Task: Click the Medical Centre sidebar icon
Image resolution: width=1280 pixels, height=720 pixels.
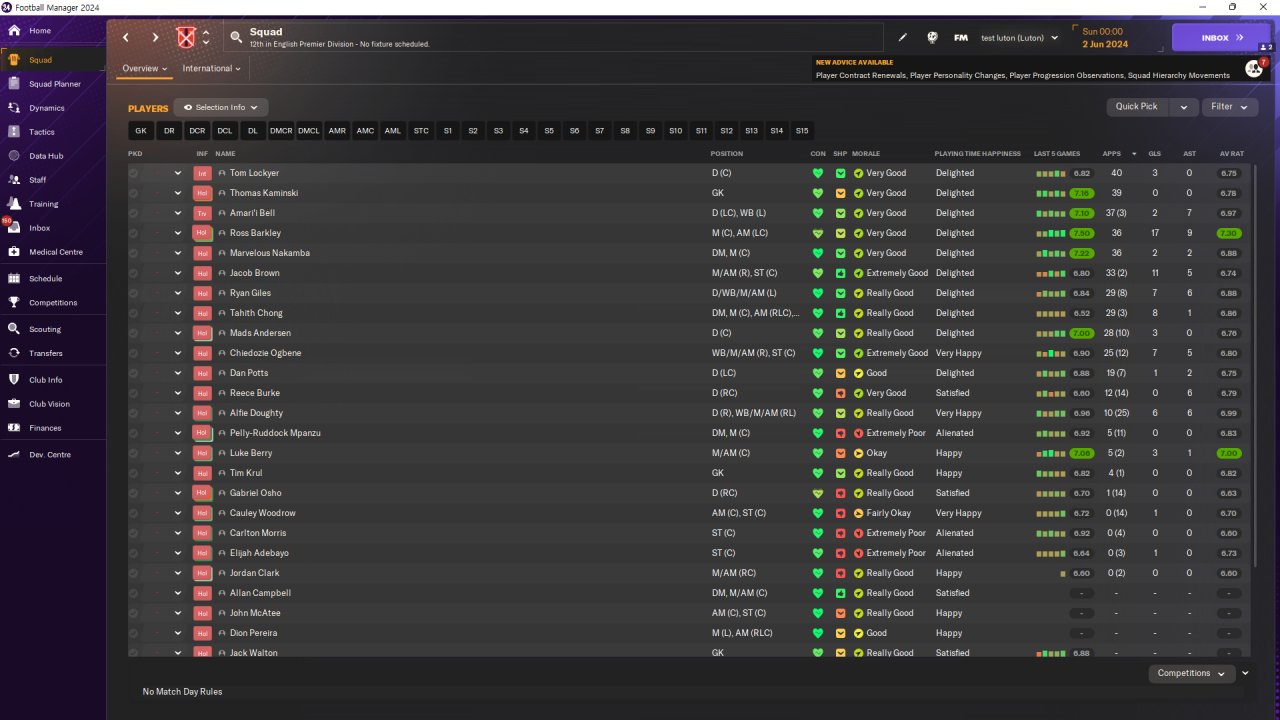Action: click(x=14, y=252)
